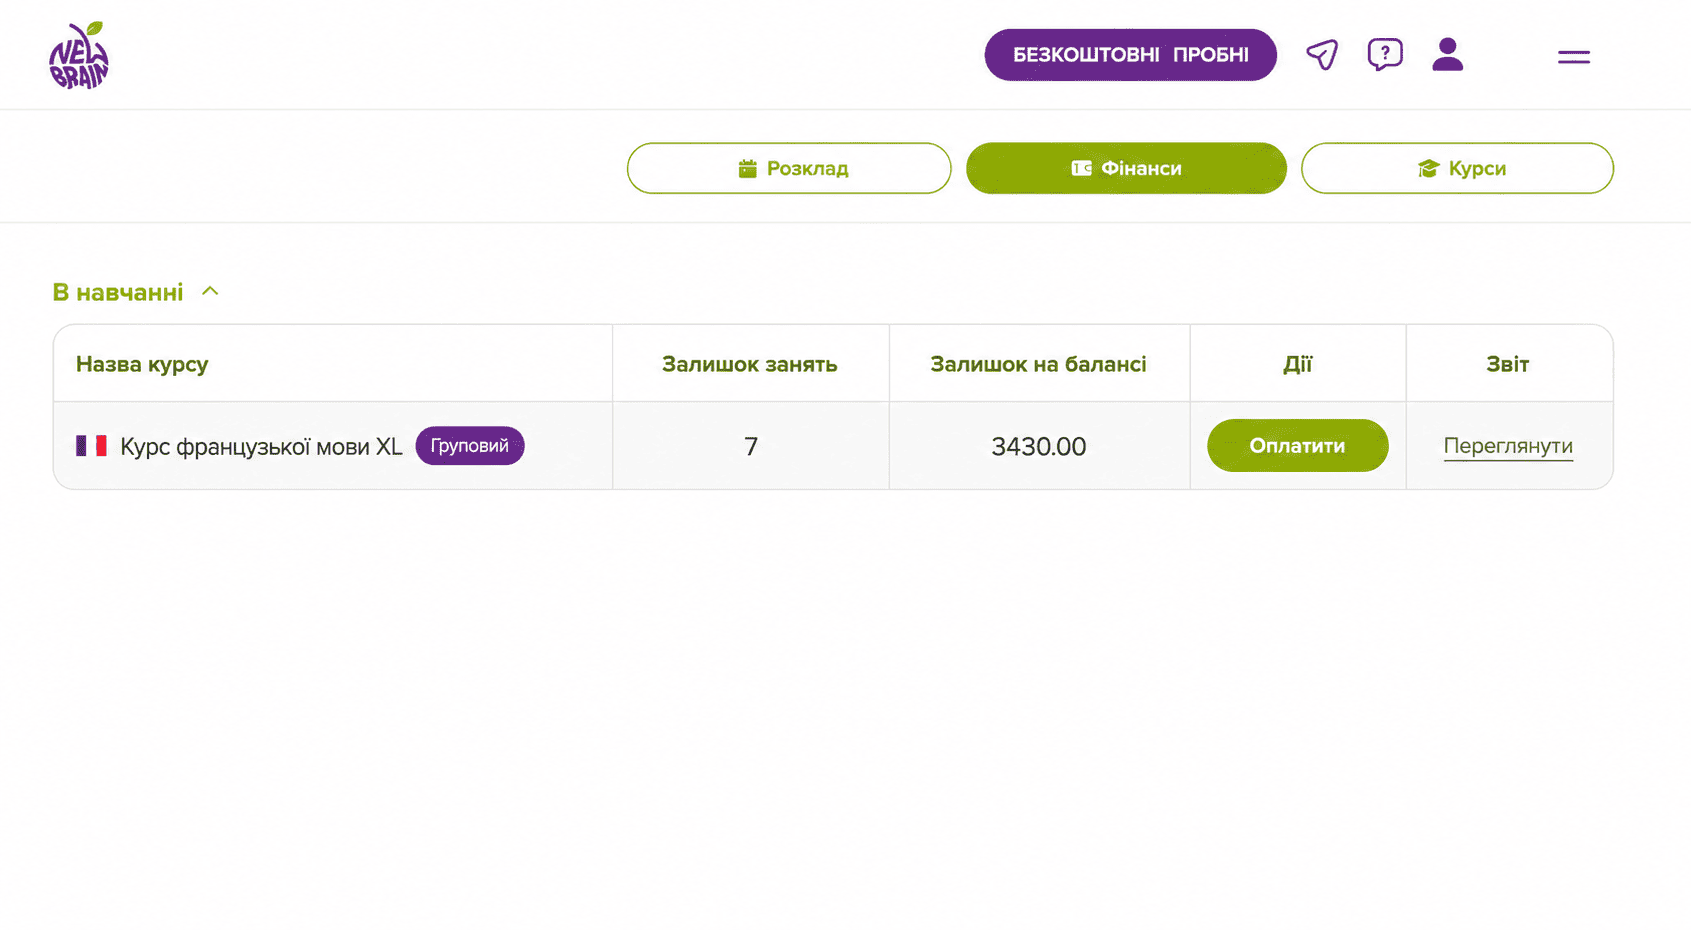This screenshot has height=930, width=1691.
Task: Click the calendar icon in Розклад tab
Action: 747,168
